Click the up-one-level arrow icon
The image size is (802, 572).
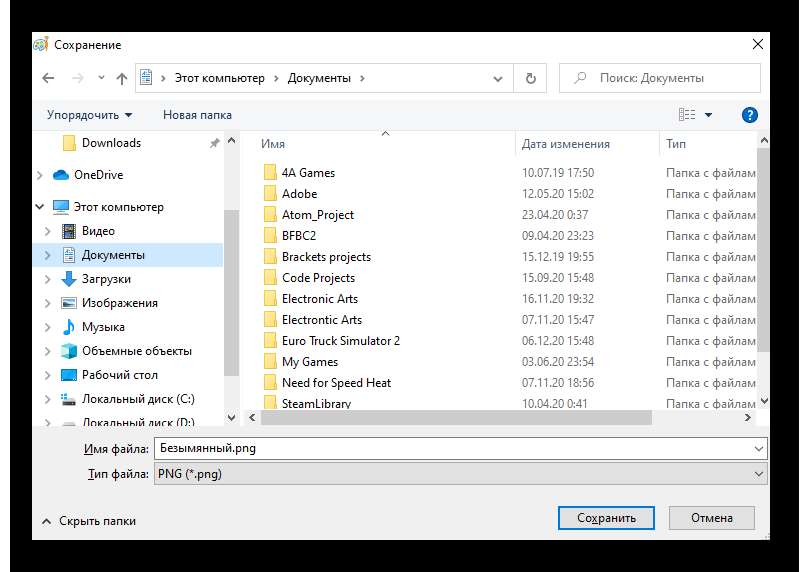122,78
